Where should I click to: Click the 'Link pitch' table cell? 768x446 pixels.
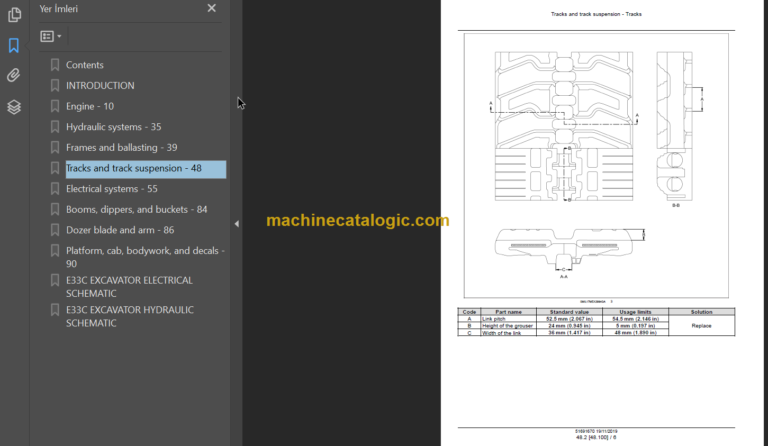pos(508,319)
